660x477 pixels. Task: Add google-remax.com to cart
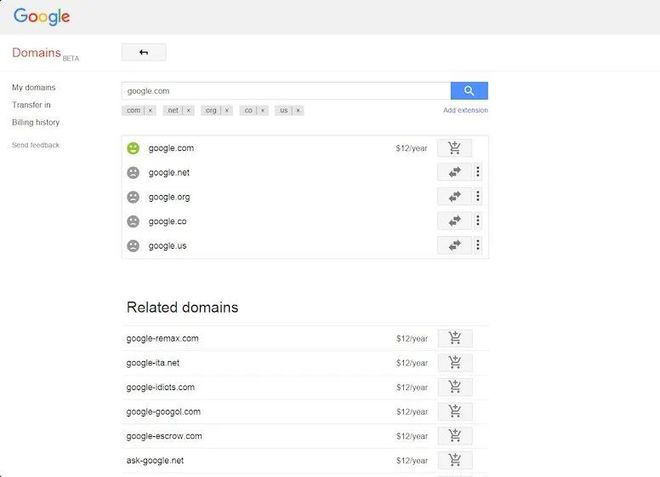click(455, 338)
